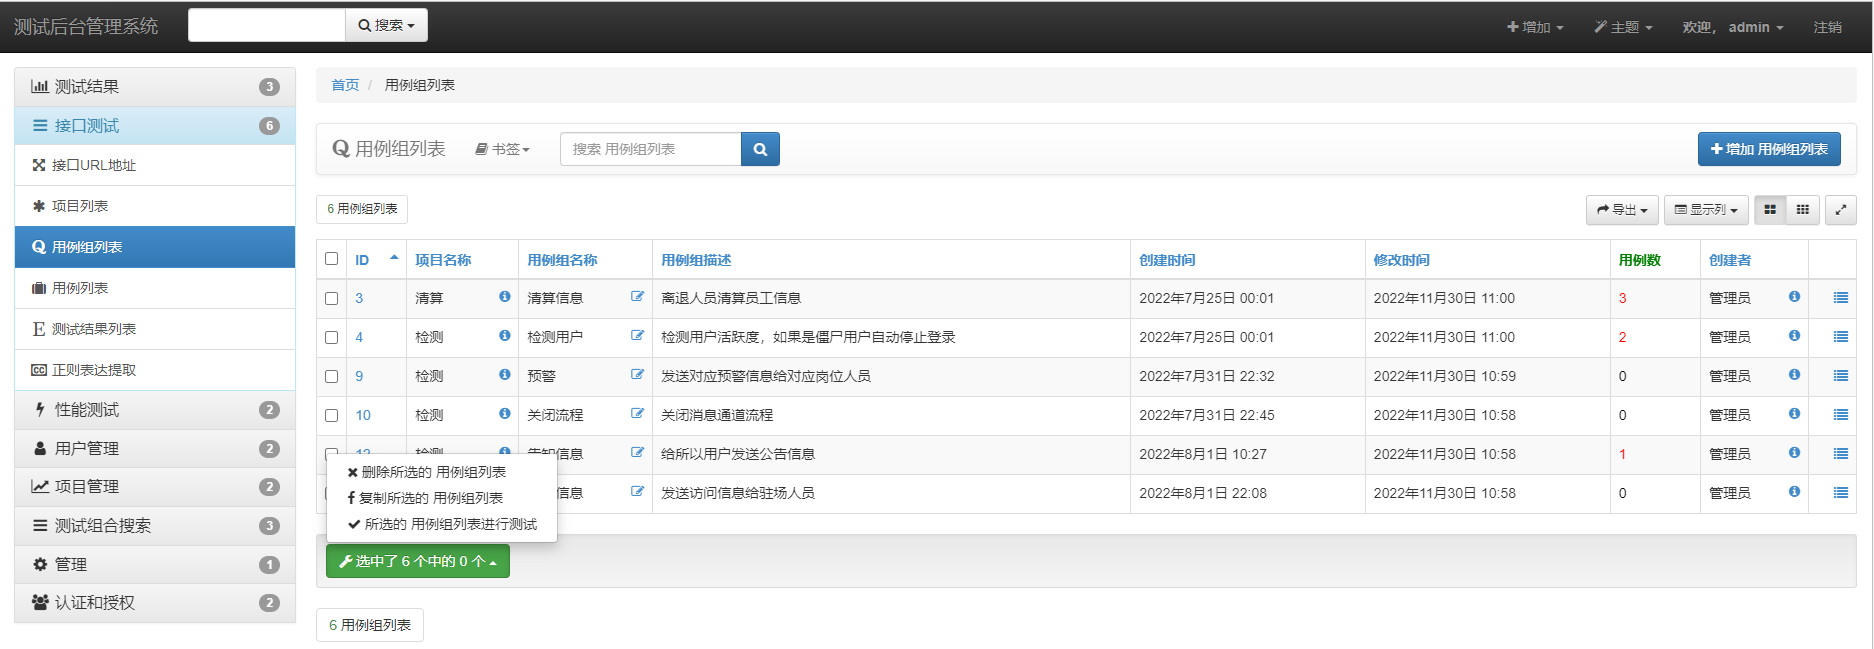Click the blue search magnifier button
Screen dimensions: 1874x649
(x=760, y=149)
